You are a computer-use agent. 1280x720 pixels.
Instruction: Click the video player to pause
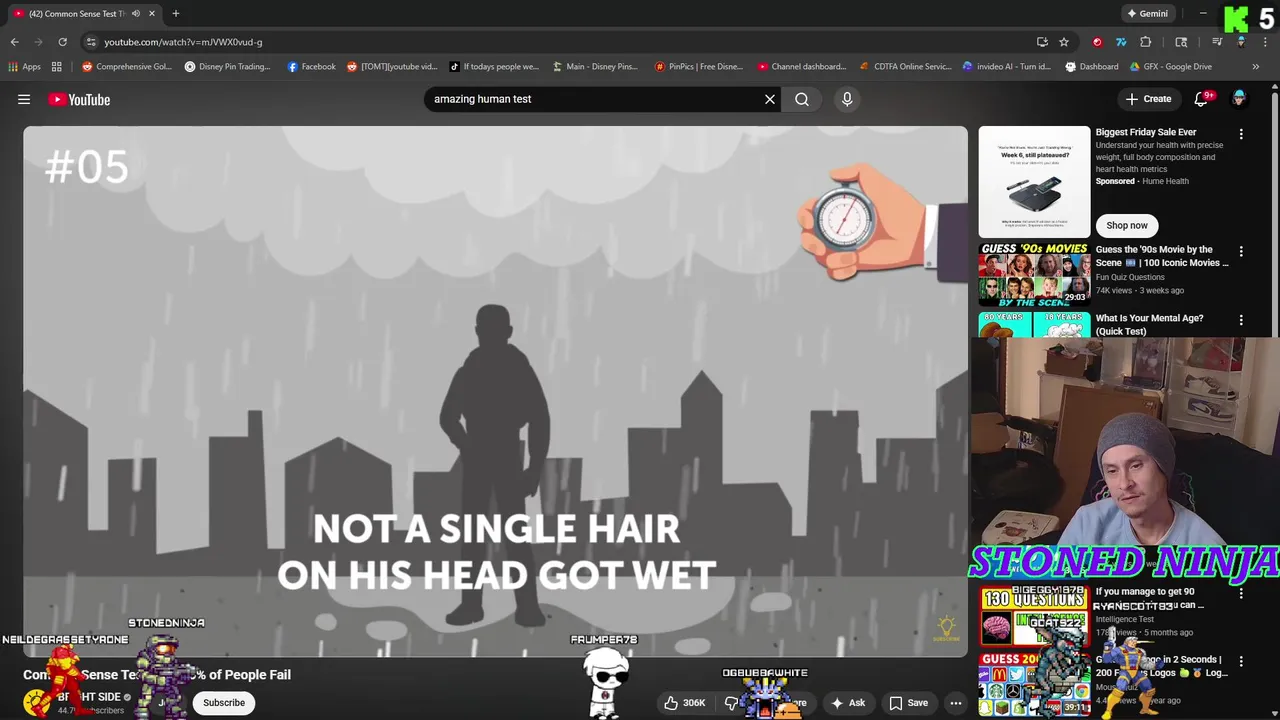[x=495, y=391]
